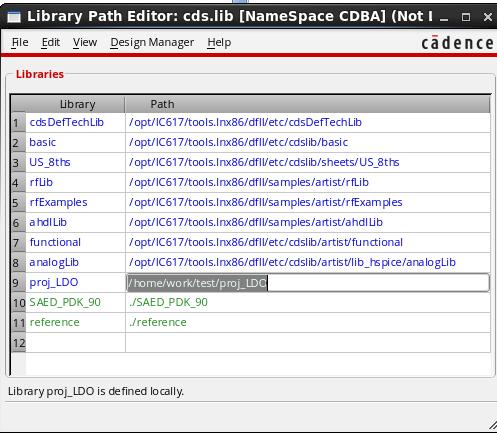Click the empty library cell in row 12

75,343
